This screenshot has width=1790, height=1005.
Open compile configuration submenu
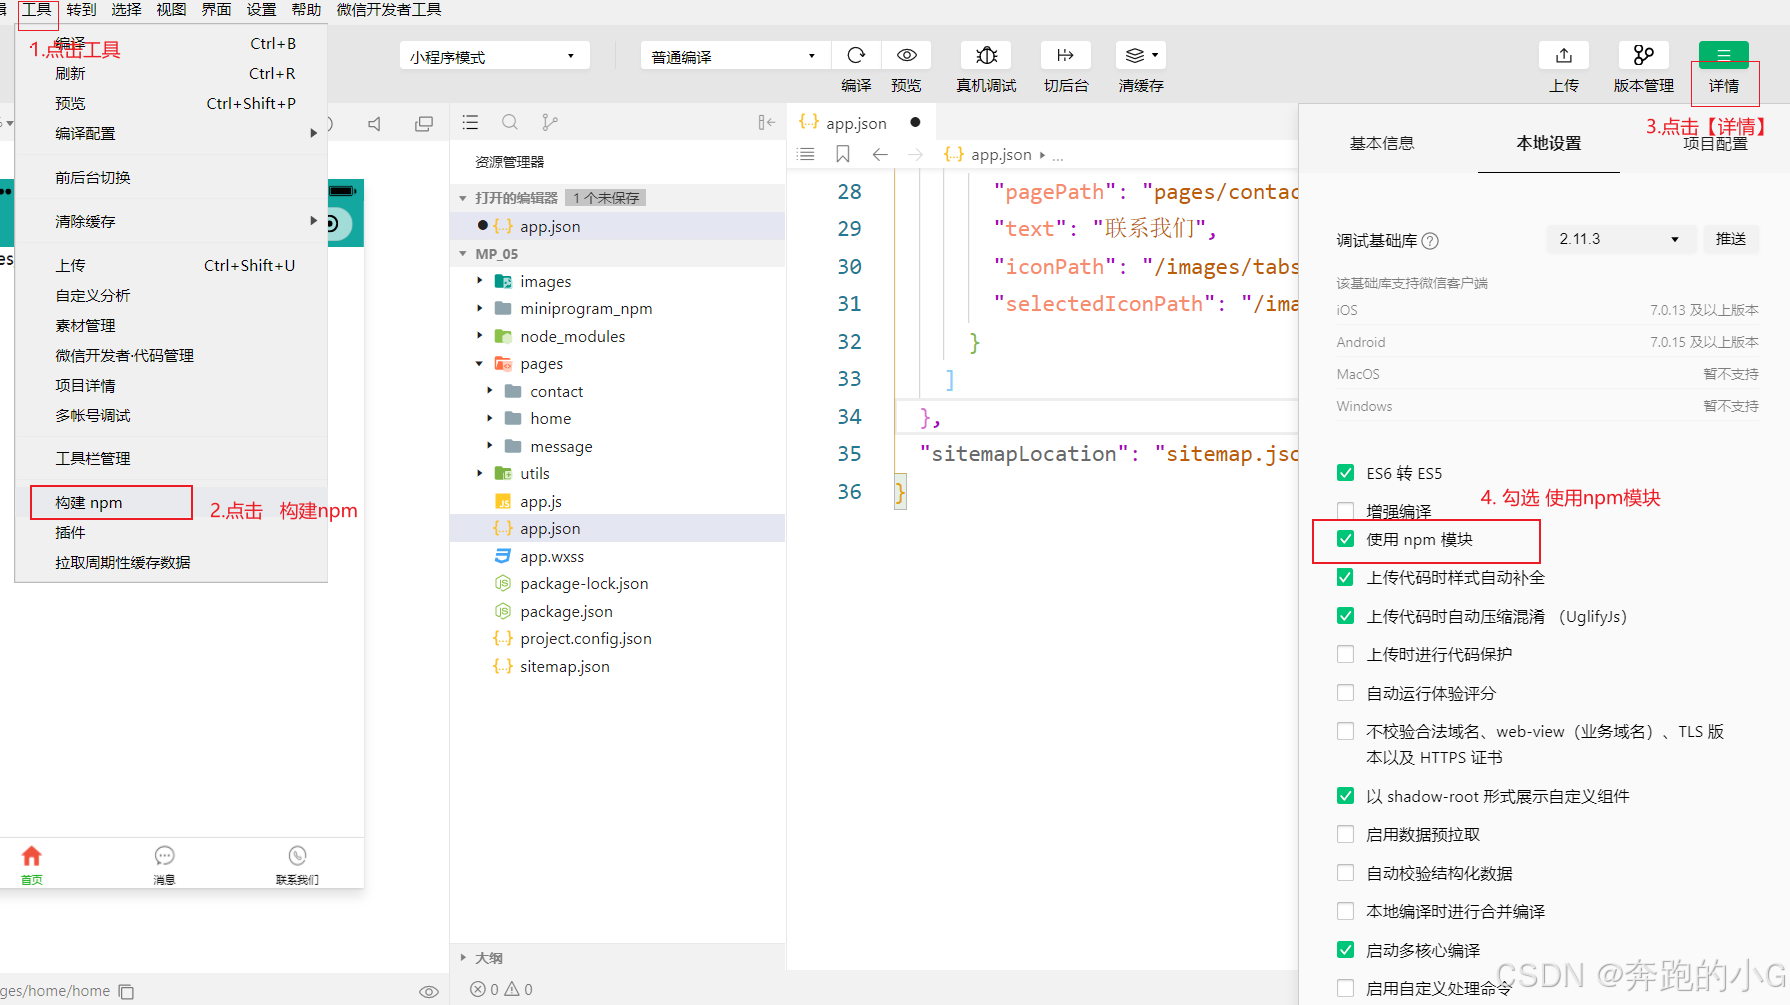pos(171,133)
